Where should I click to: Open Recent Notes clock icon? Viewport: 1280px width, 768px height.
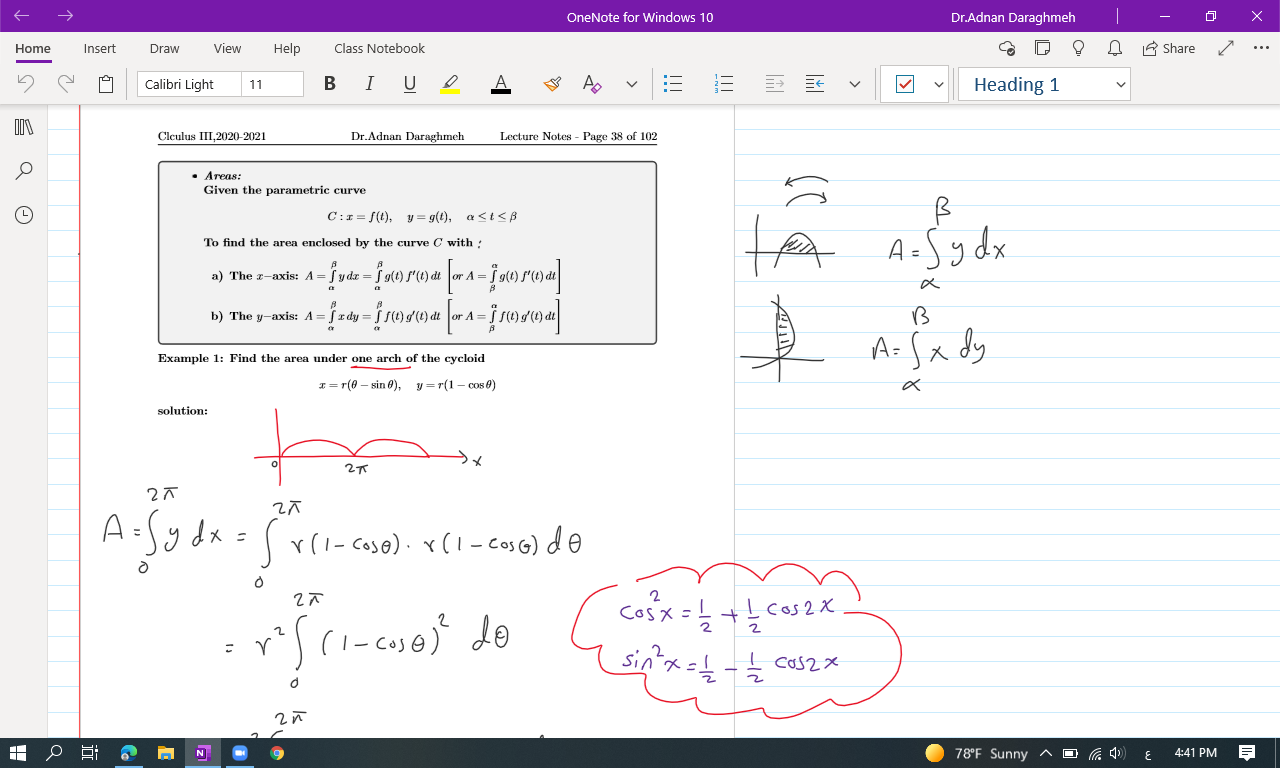point(25,214)
